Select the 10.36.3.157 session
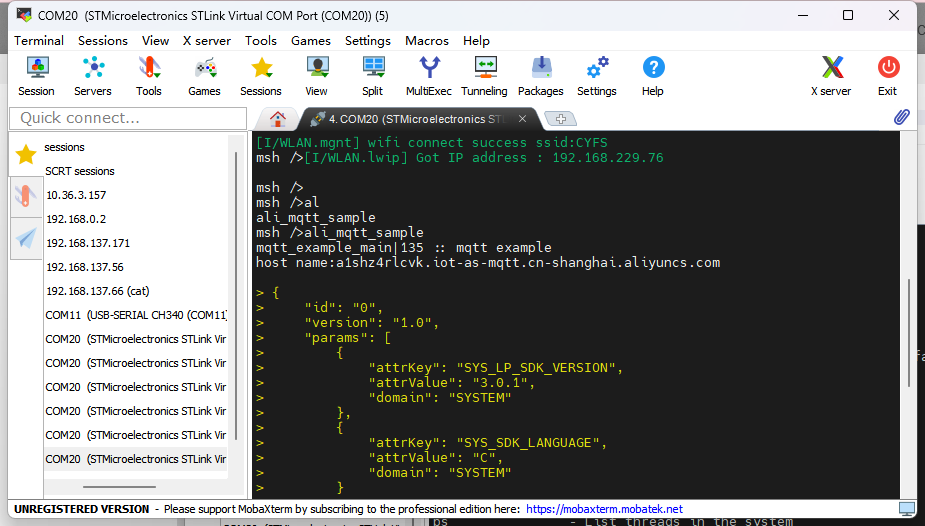 pyautogui.click(x=76, y=195)
